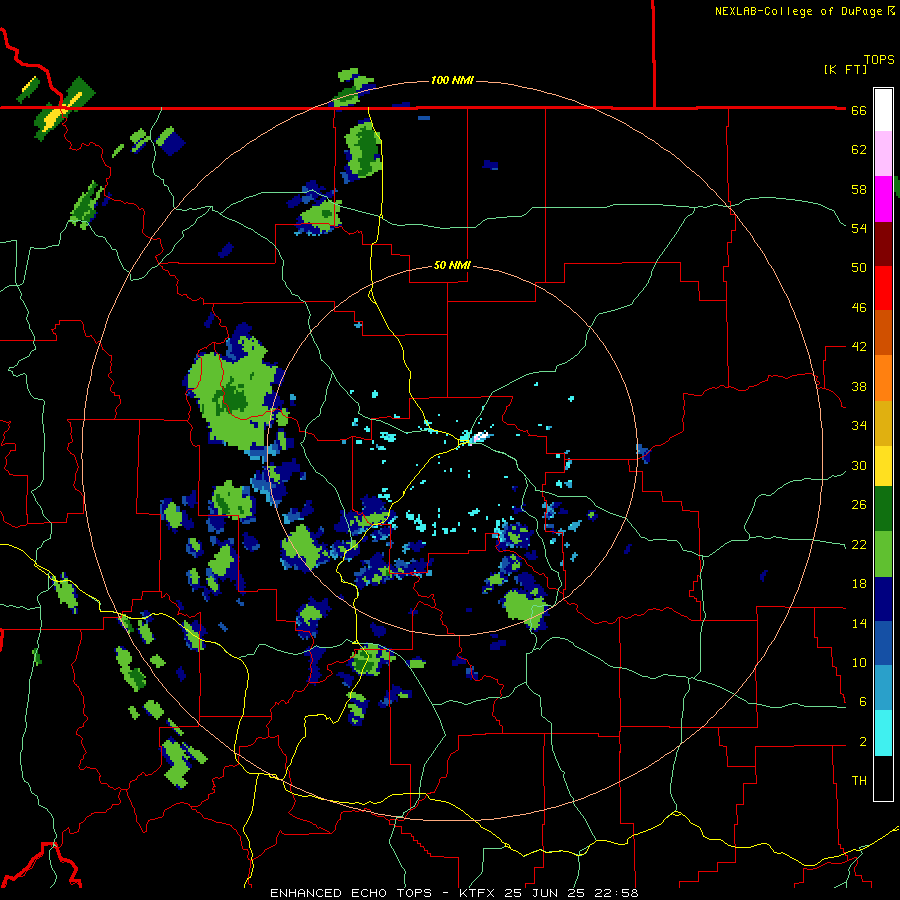Click the '46' legend value
The height and width of the screenshot is (900, 900).
[x=859, y=308]
